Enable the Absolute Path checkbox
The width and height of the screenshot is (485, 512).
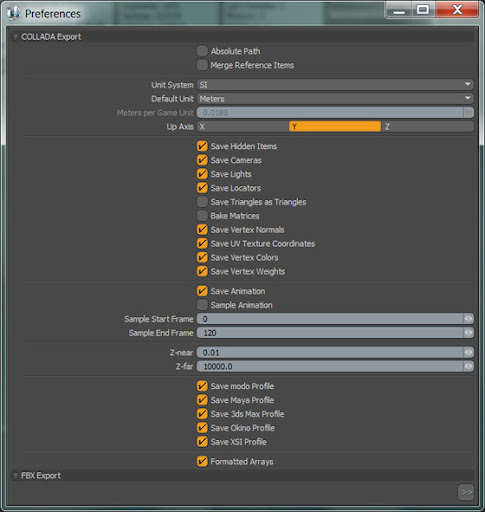point(202,51)
